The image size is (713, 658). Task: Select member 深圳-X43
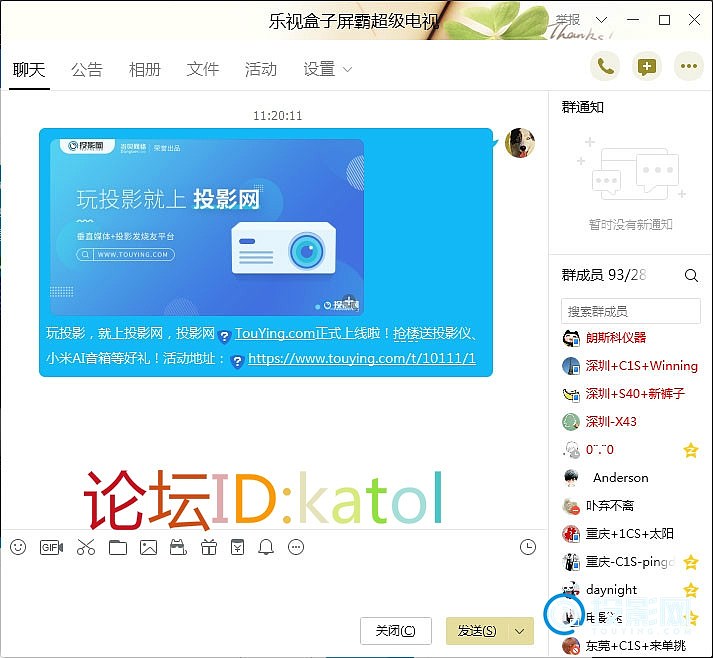pyautogui.click(x=631, y=422)
